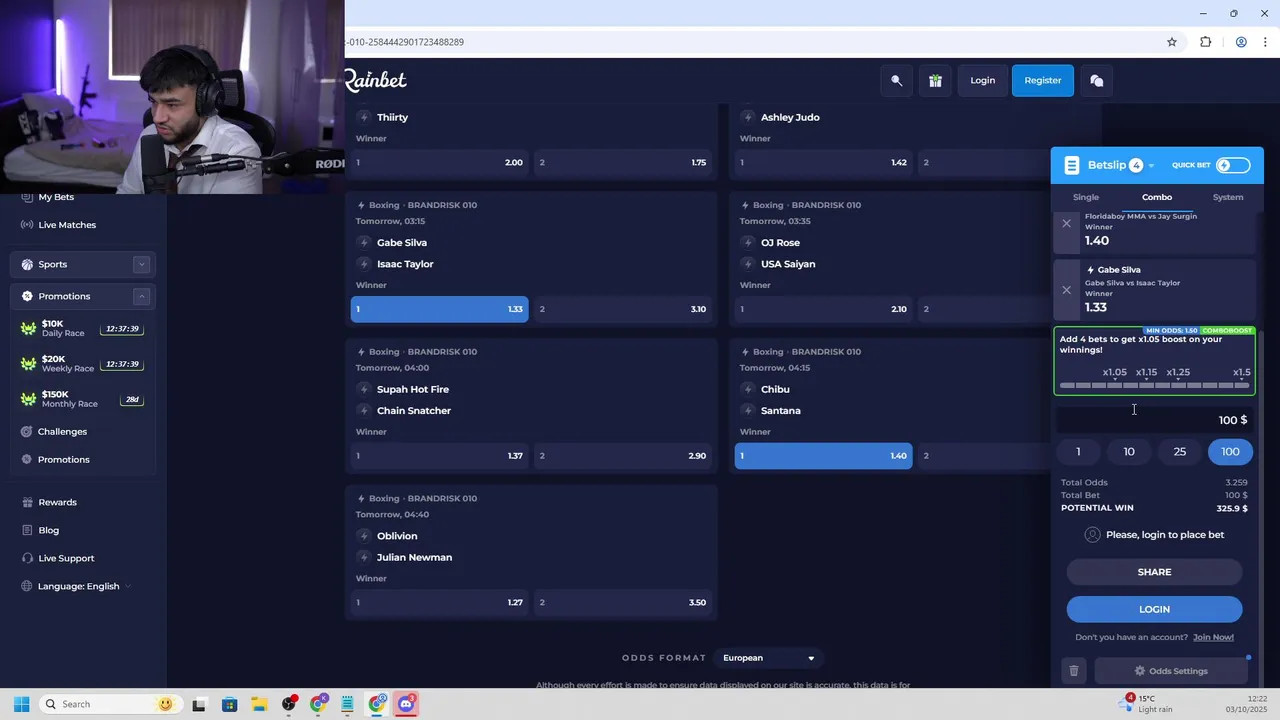
Task: Click the browser address bar
Action: coord(750,42)
